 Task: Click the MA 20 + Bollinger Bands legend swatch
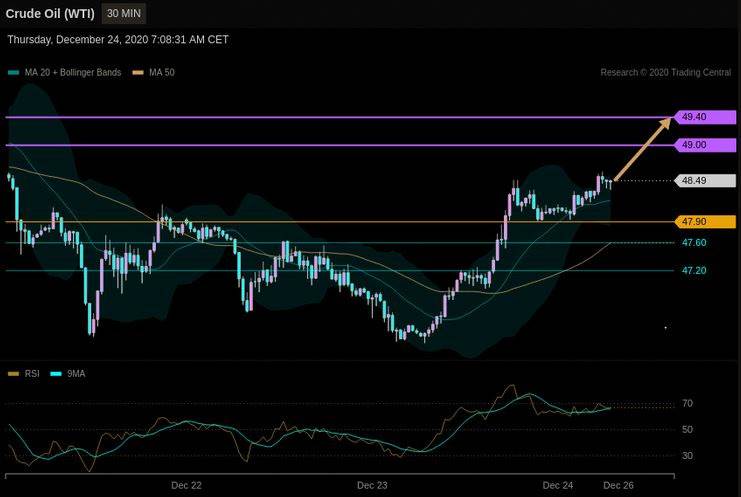tap(14, 73)
